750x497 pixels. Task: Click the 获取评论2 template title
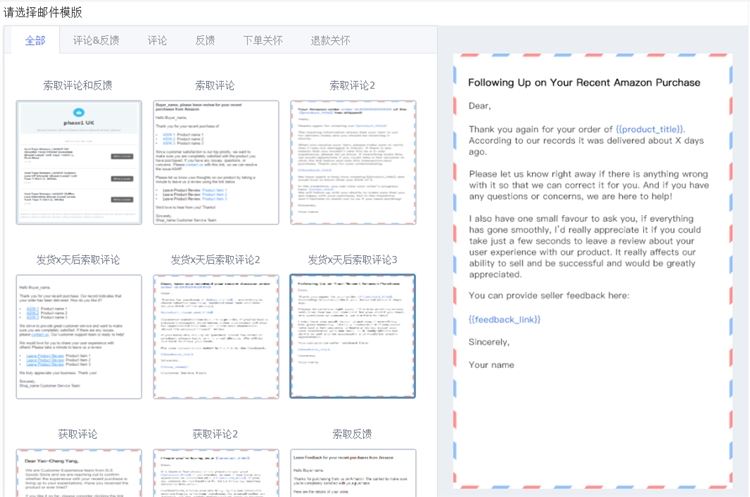pyautogui.click(x=215, y=434)
